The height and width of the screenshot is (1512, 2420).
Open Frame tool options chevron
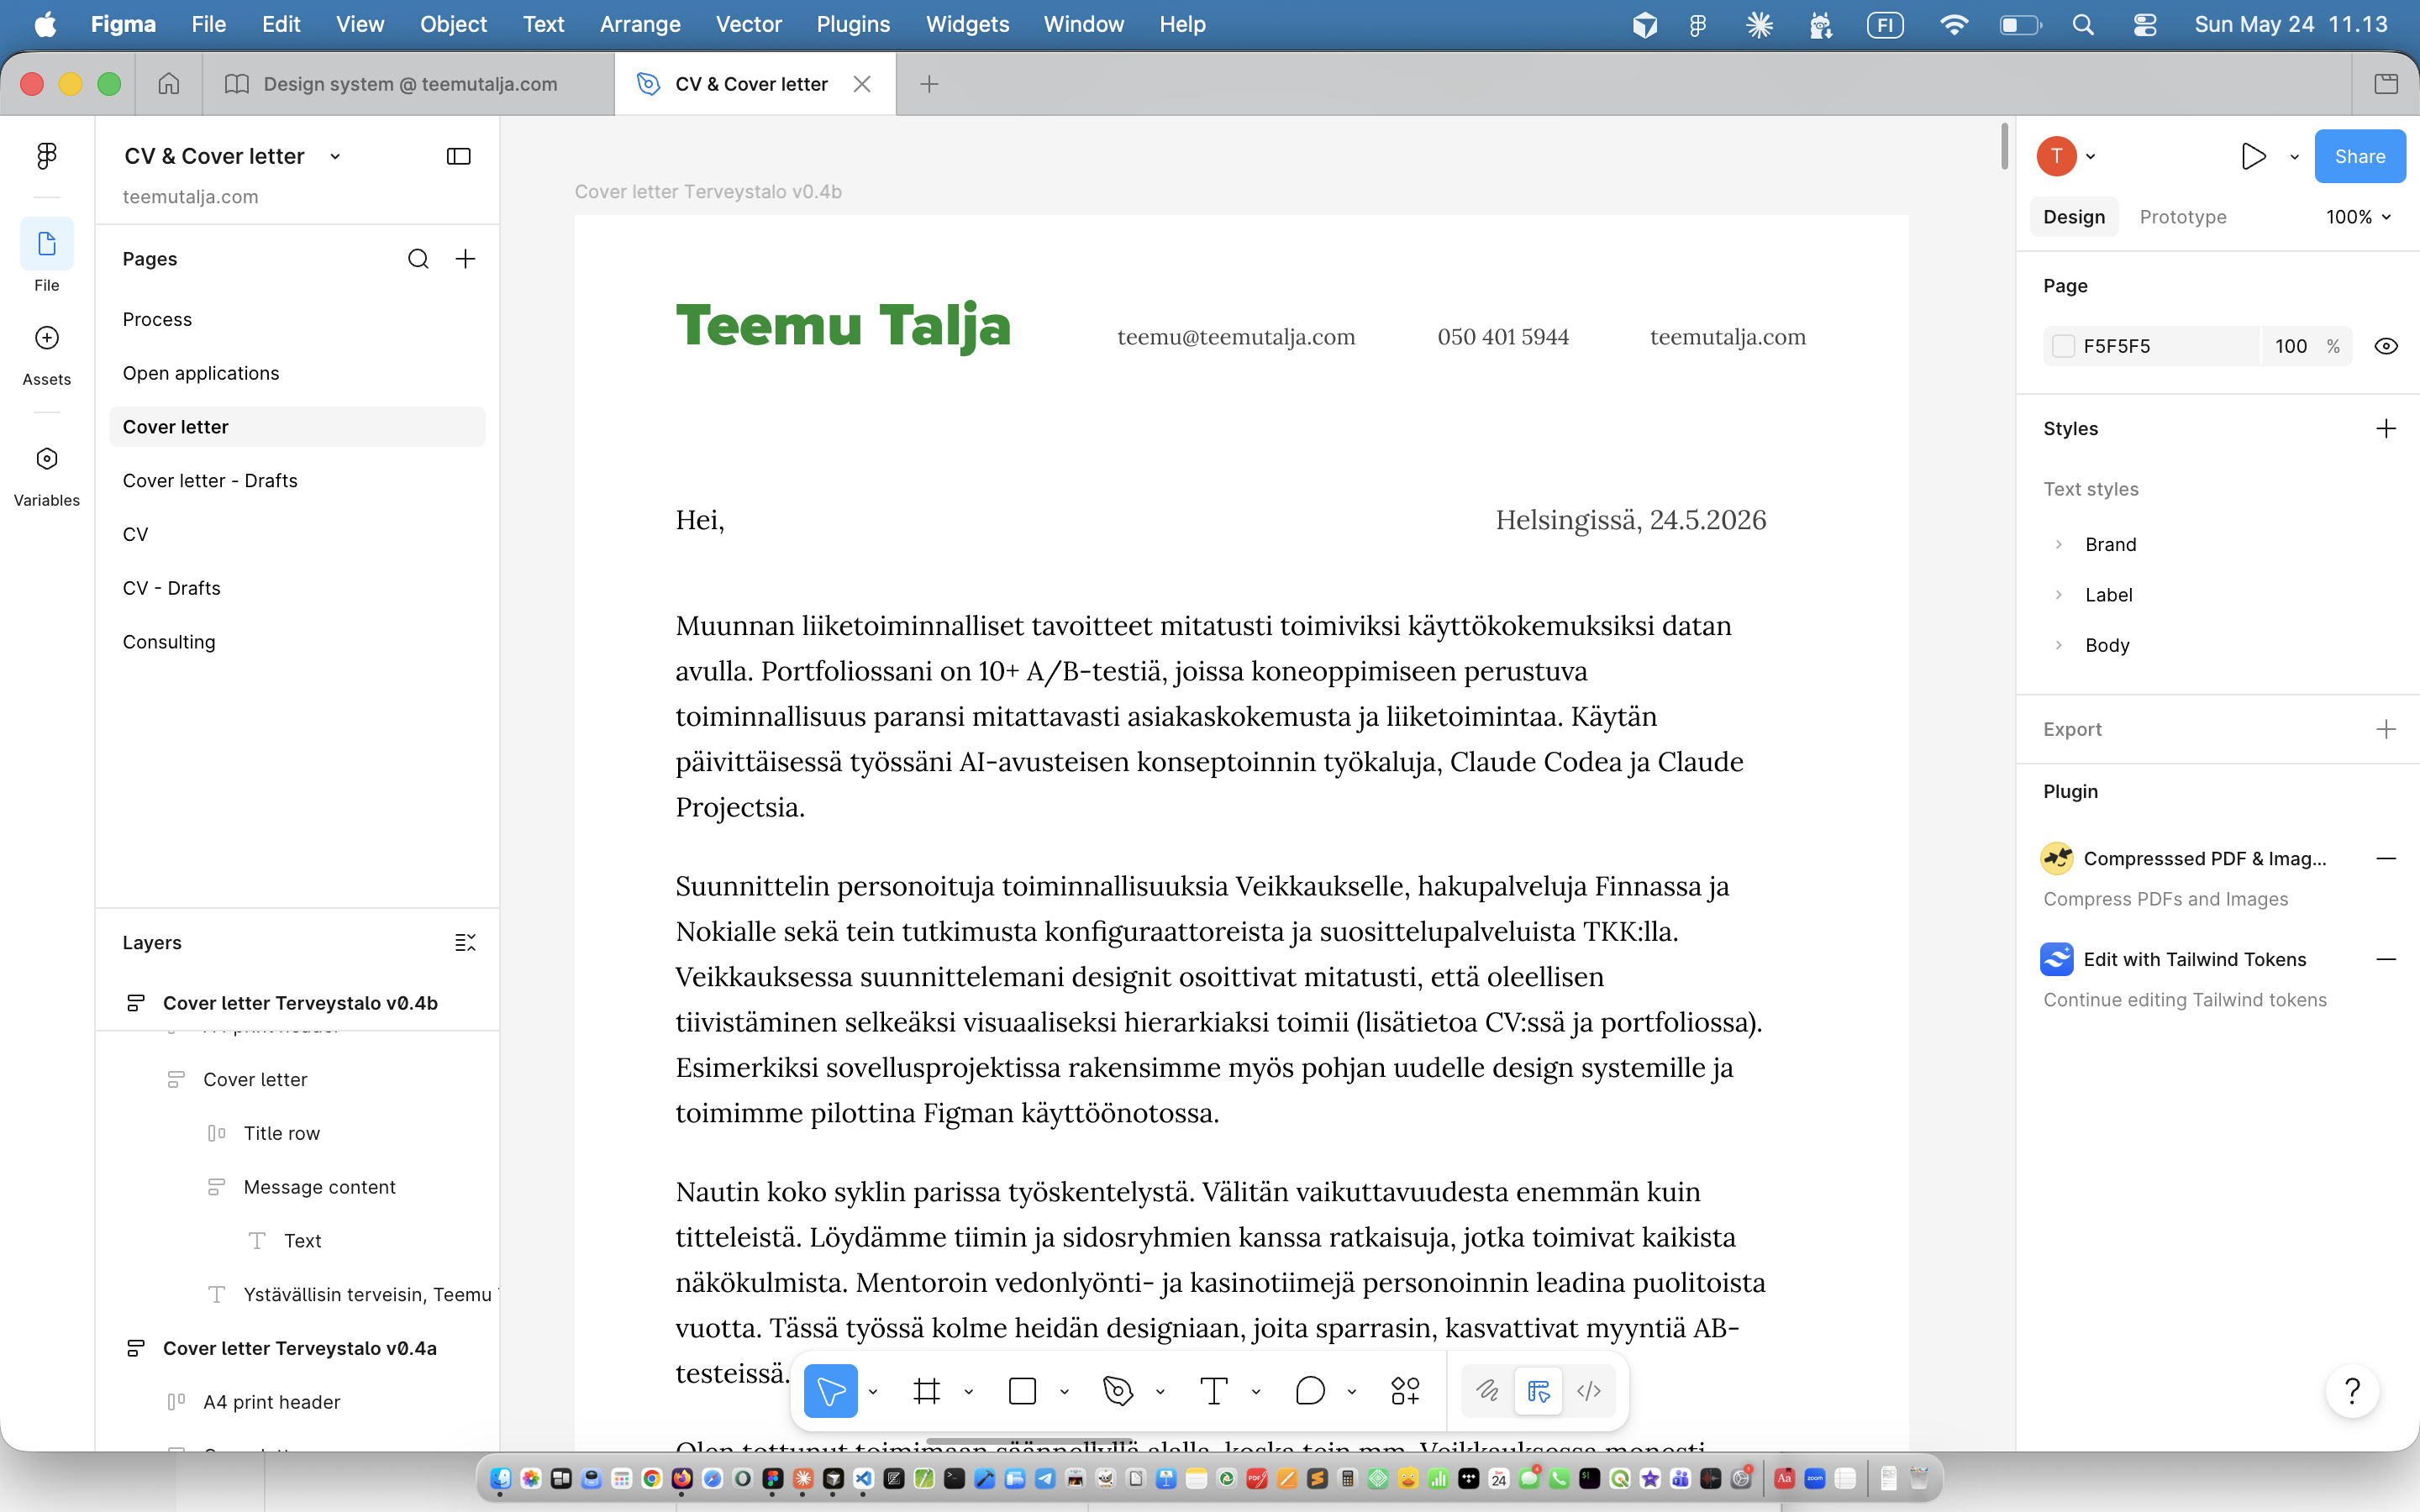pos(968,1391)
